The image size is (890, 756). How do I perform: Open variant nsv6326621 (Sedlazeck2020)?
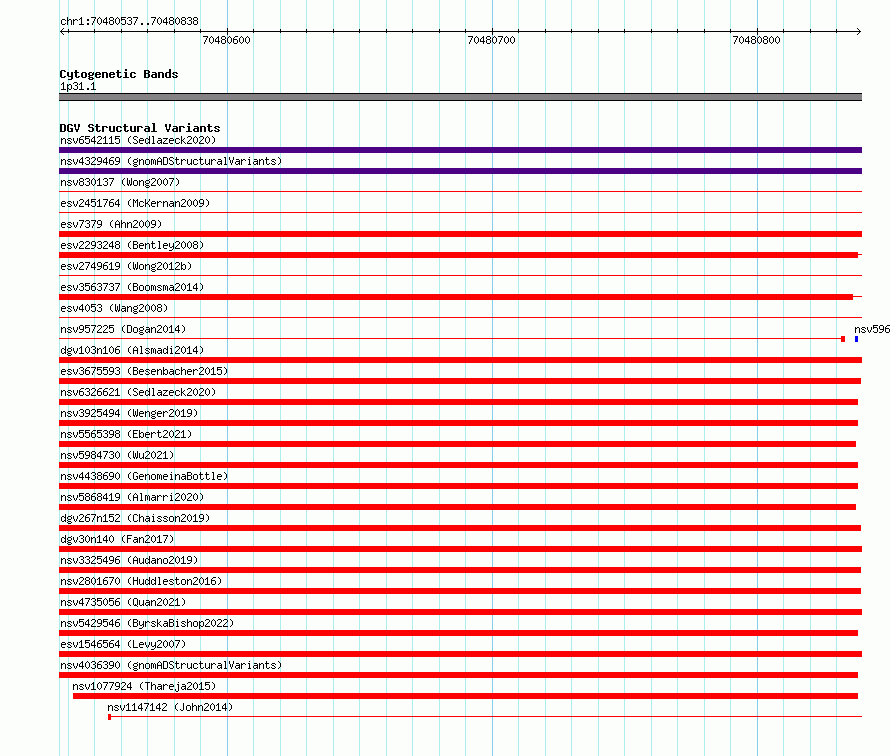138,392
